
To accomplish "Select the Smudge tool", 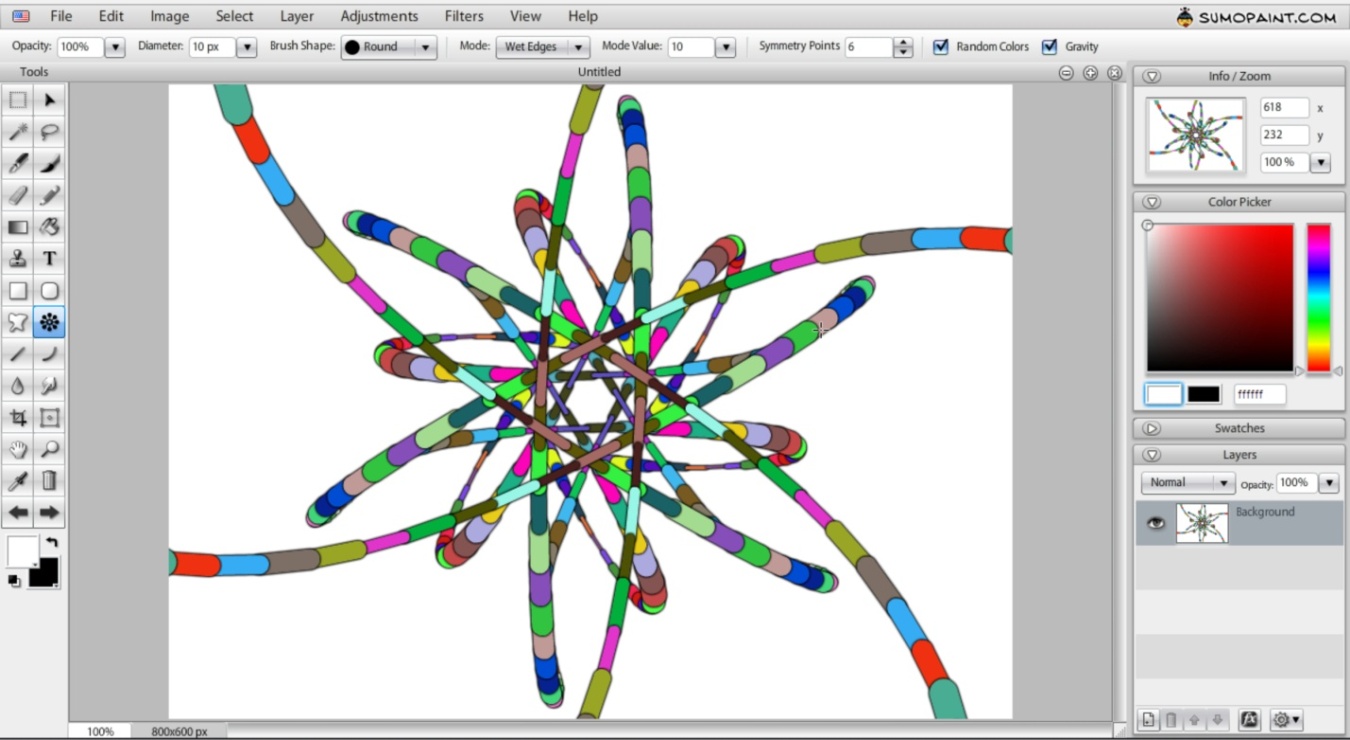I will click(x=49, y=386).
